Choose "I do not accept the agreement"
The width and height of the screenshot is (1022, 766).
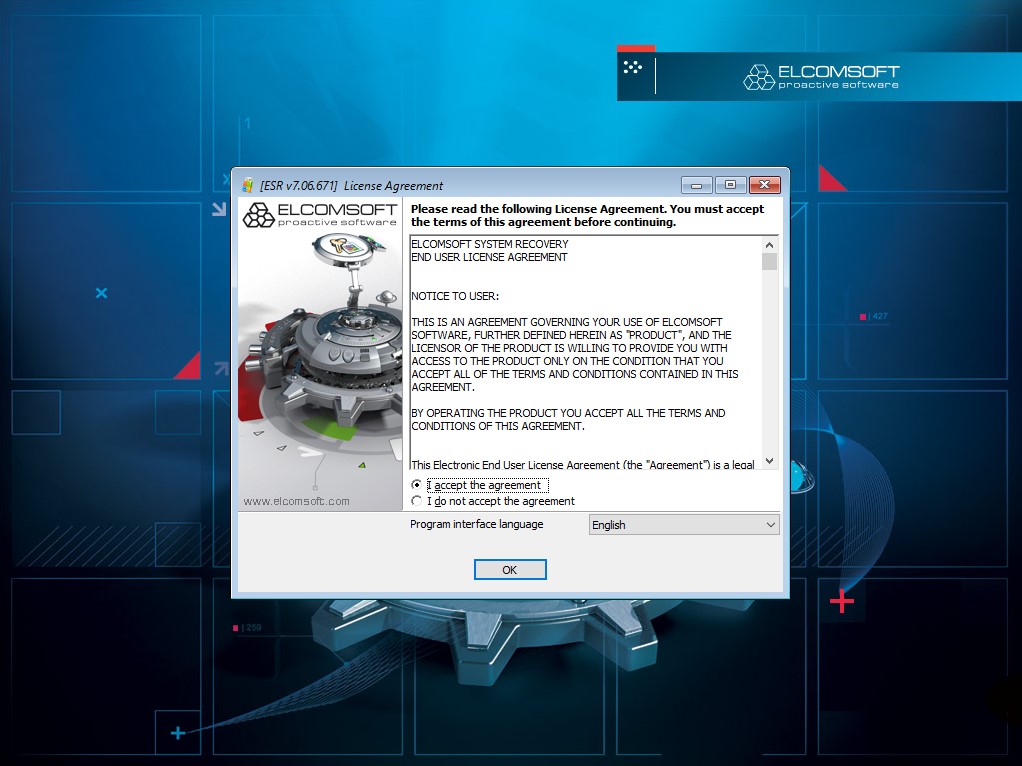pyautogui.click(x=417, y=501)
